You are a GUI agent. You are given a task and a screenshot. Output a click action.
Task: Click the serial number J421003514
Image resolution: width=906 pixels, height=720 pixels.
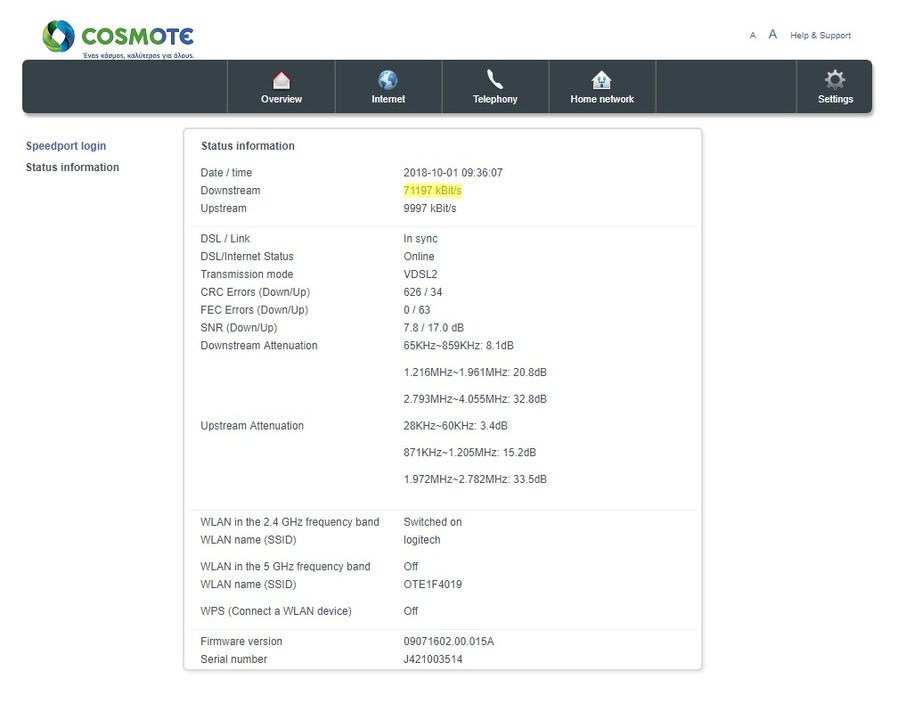pos(433,659)
